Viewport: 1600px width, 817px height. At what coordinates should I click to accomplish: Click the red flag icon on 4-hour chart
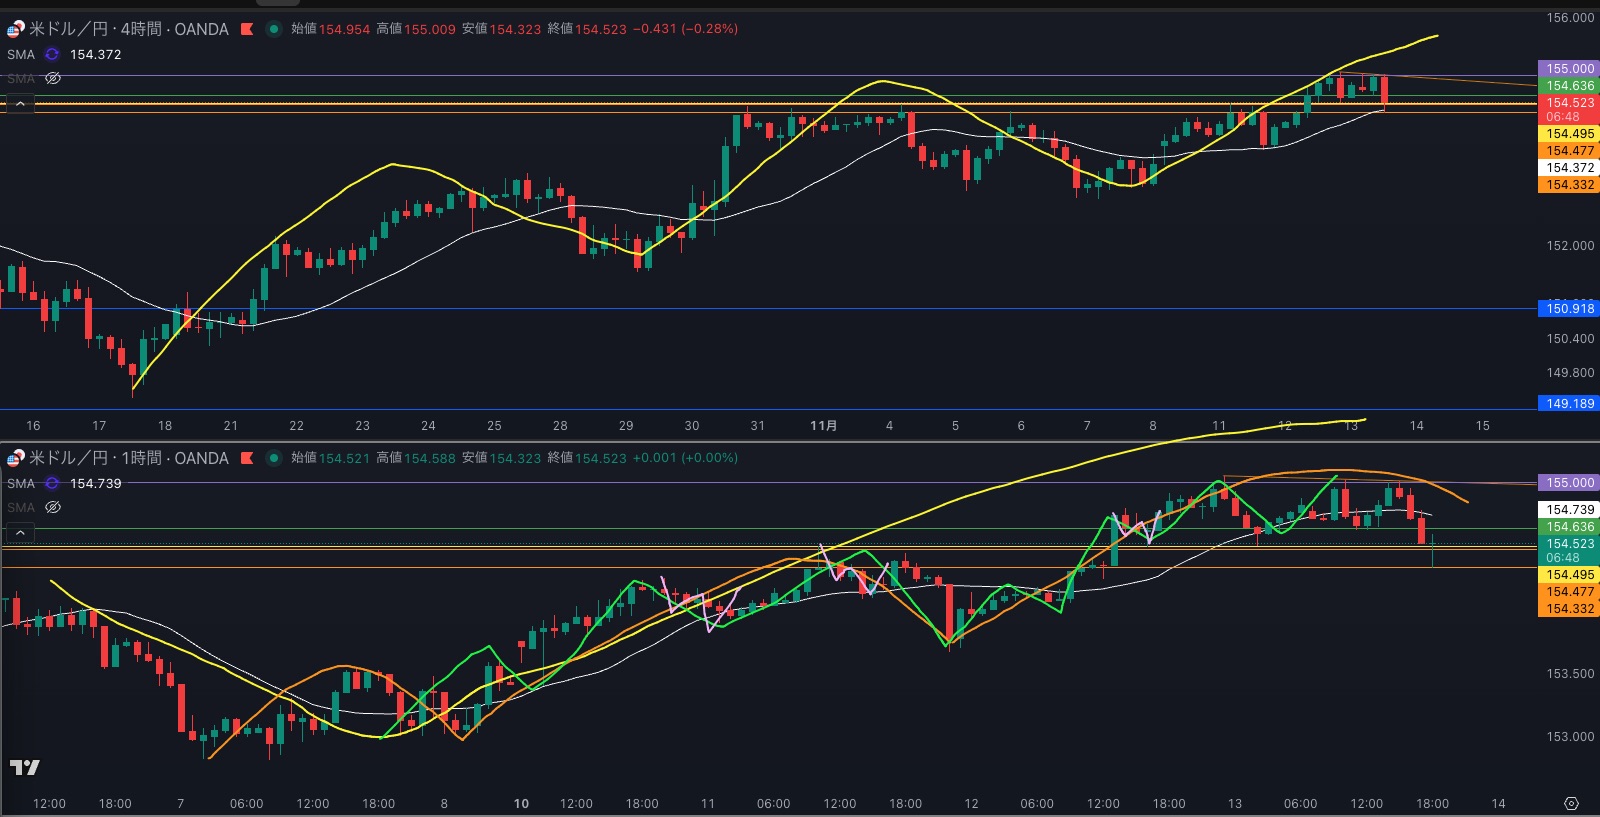247,29
